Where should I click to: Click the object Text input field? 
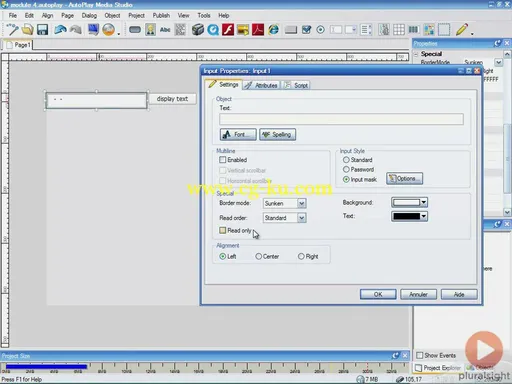341,119
